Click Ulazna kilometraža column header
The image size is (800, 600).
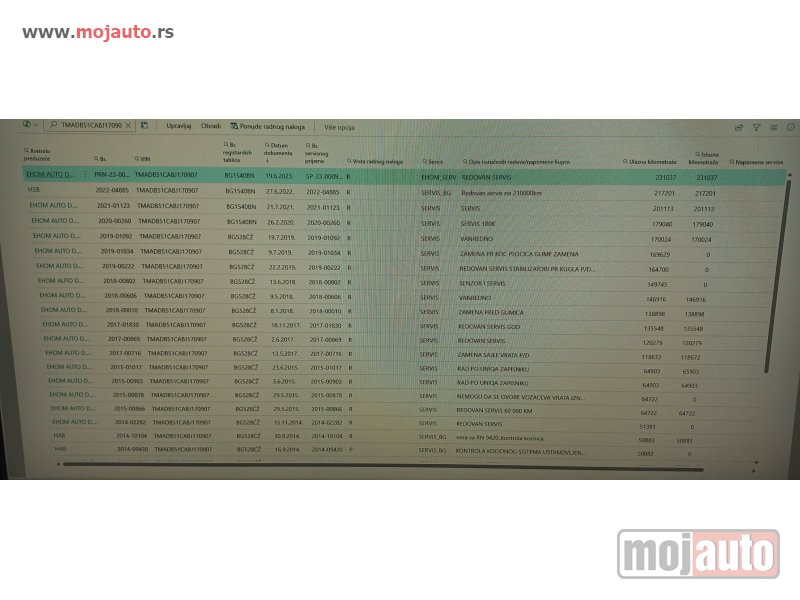pos(652,161)
